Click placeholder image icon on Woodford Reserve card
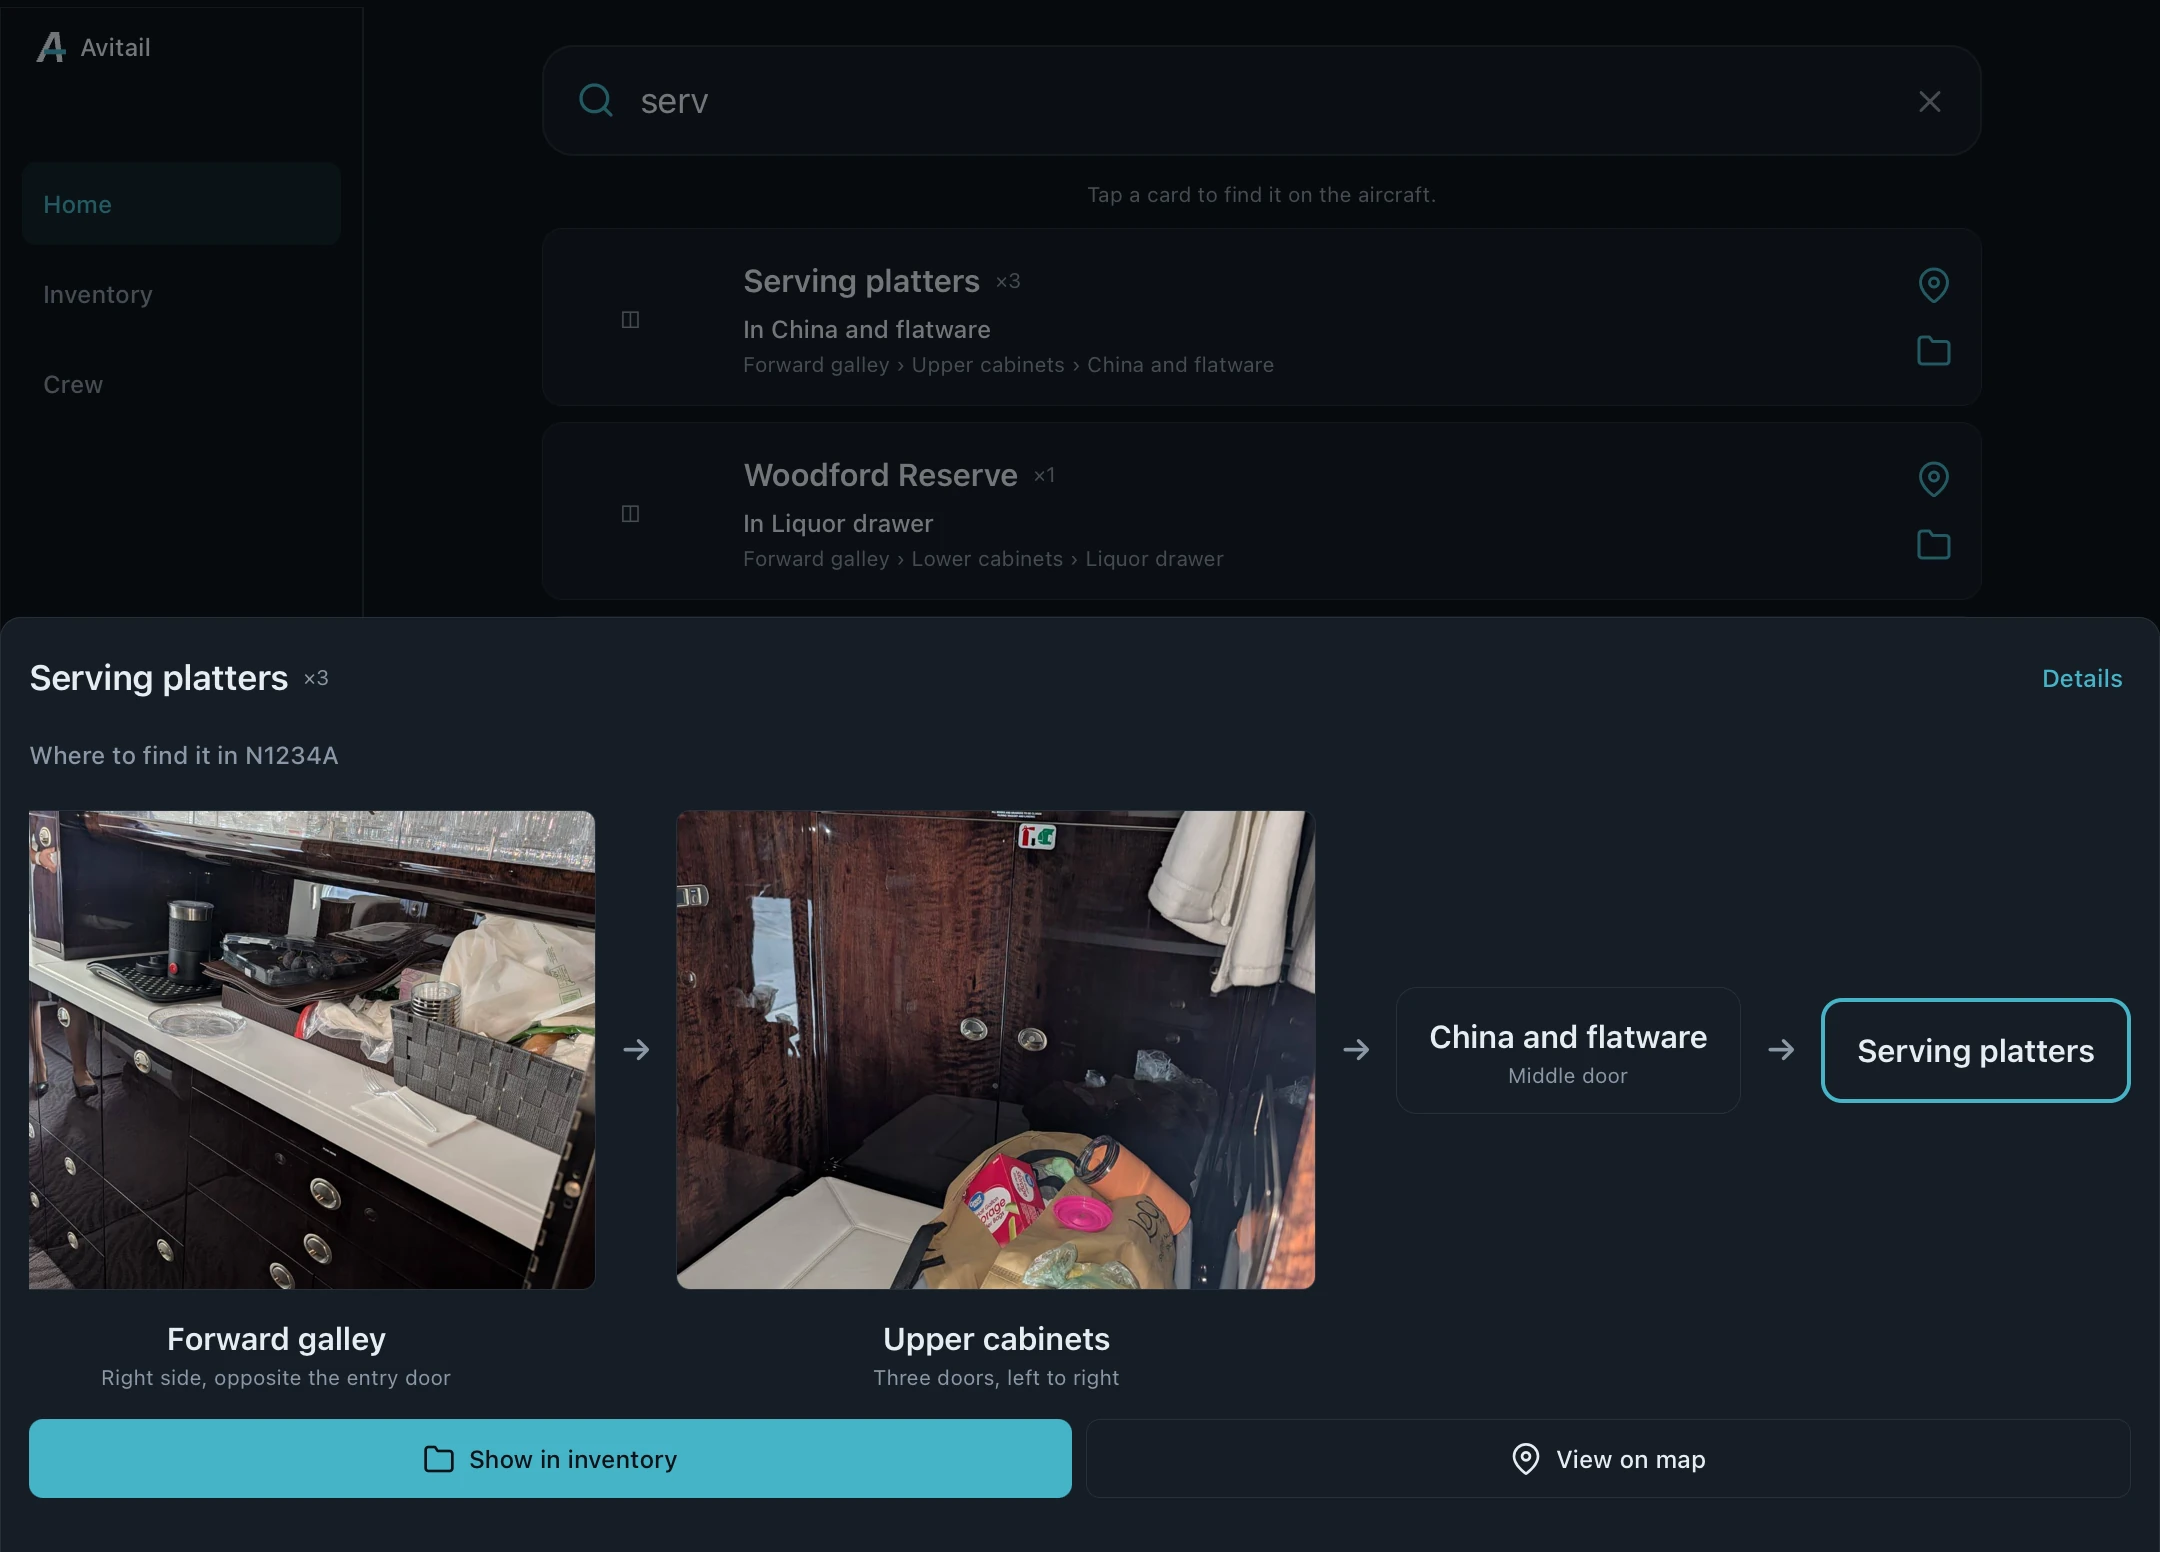 (630, 514)
